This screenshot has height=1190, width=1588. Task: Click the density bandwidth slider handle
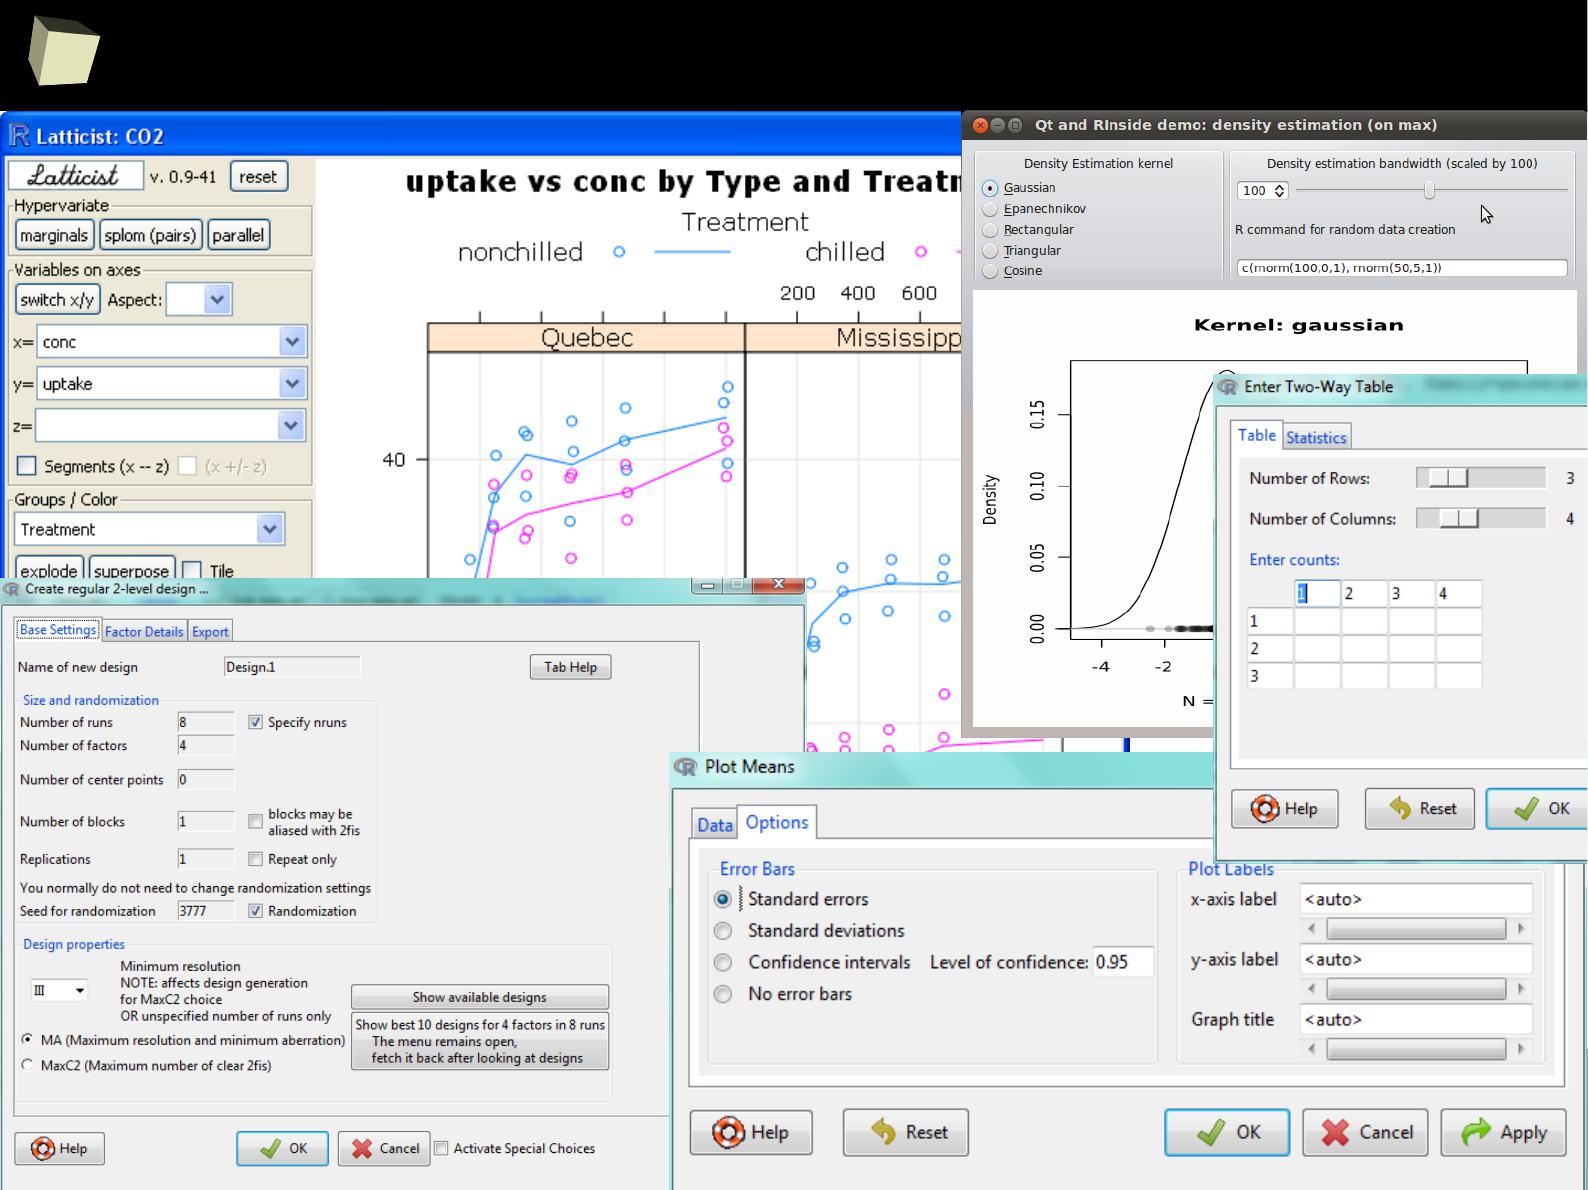click(1429, 190)
